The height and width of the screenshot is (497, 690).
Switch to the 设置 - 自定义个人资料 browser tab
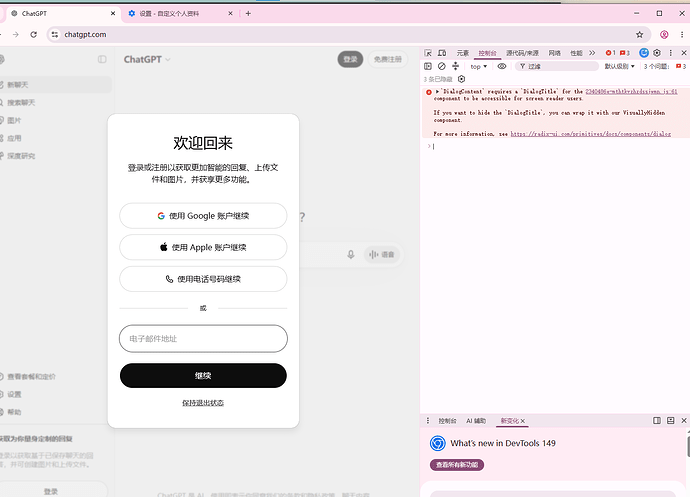click(180, 14)
